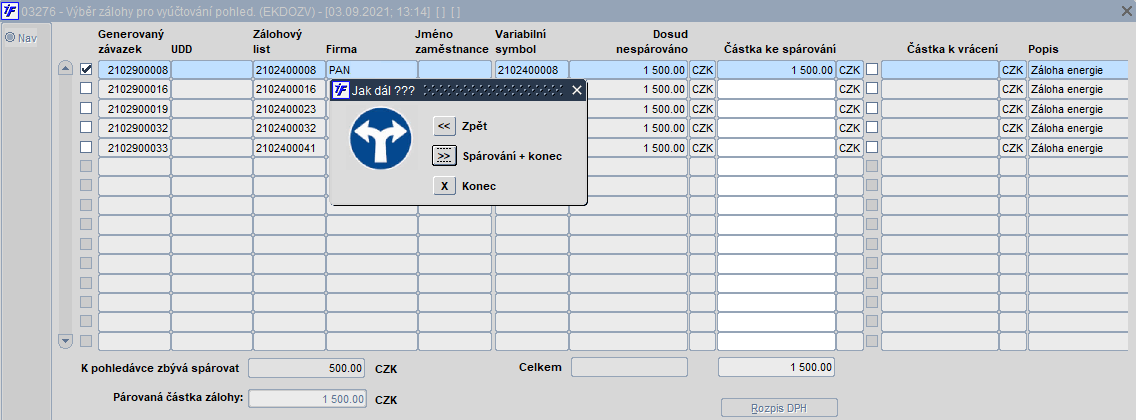This screenshot has height=420, width=1136.
Task: Click the Párovaná částka zálohy 1 500.00 field
Action: coord(307,399)
